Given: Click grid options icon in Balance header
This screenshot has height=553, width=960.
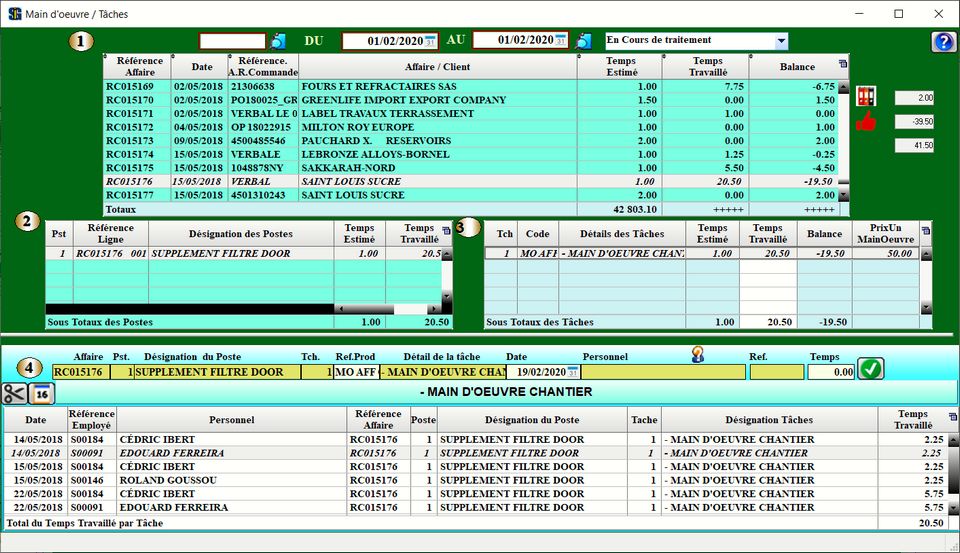Looking at the screenshot, I should (x=842, y=64).
